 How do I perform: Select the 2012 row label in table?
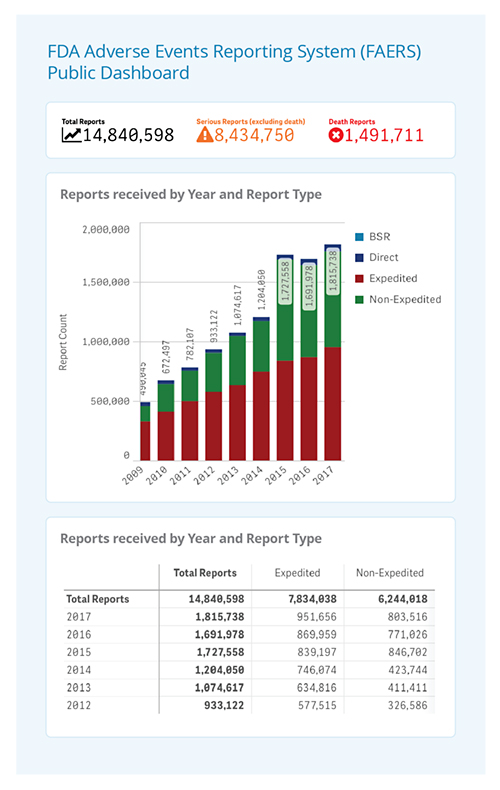[79, 705]
